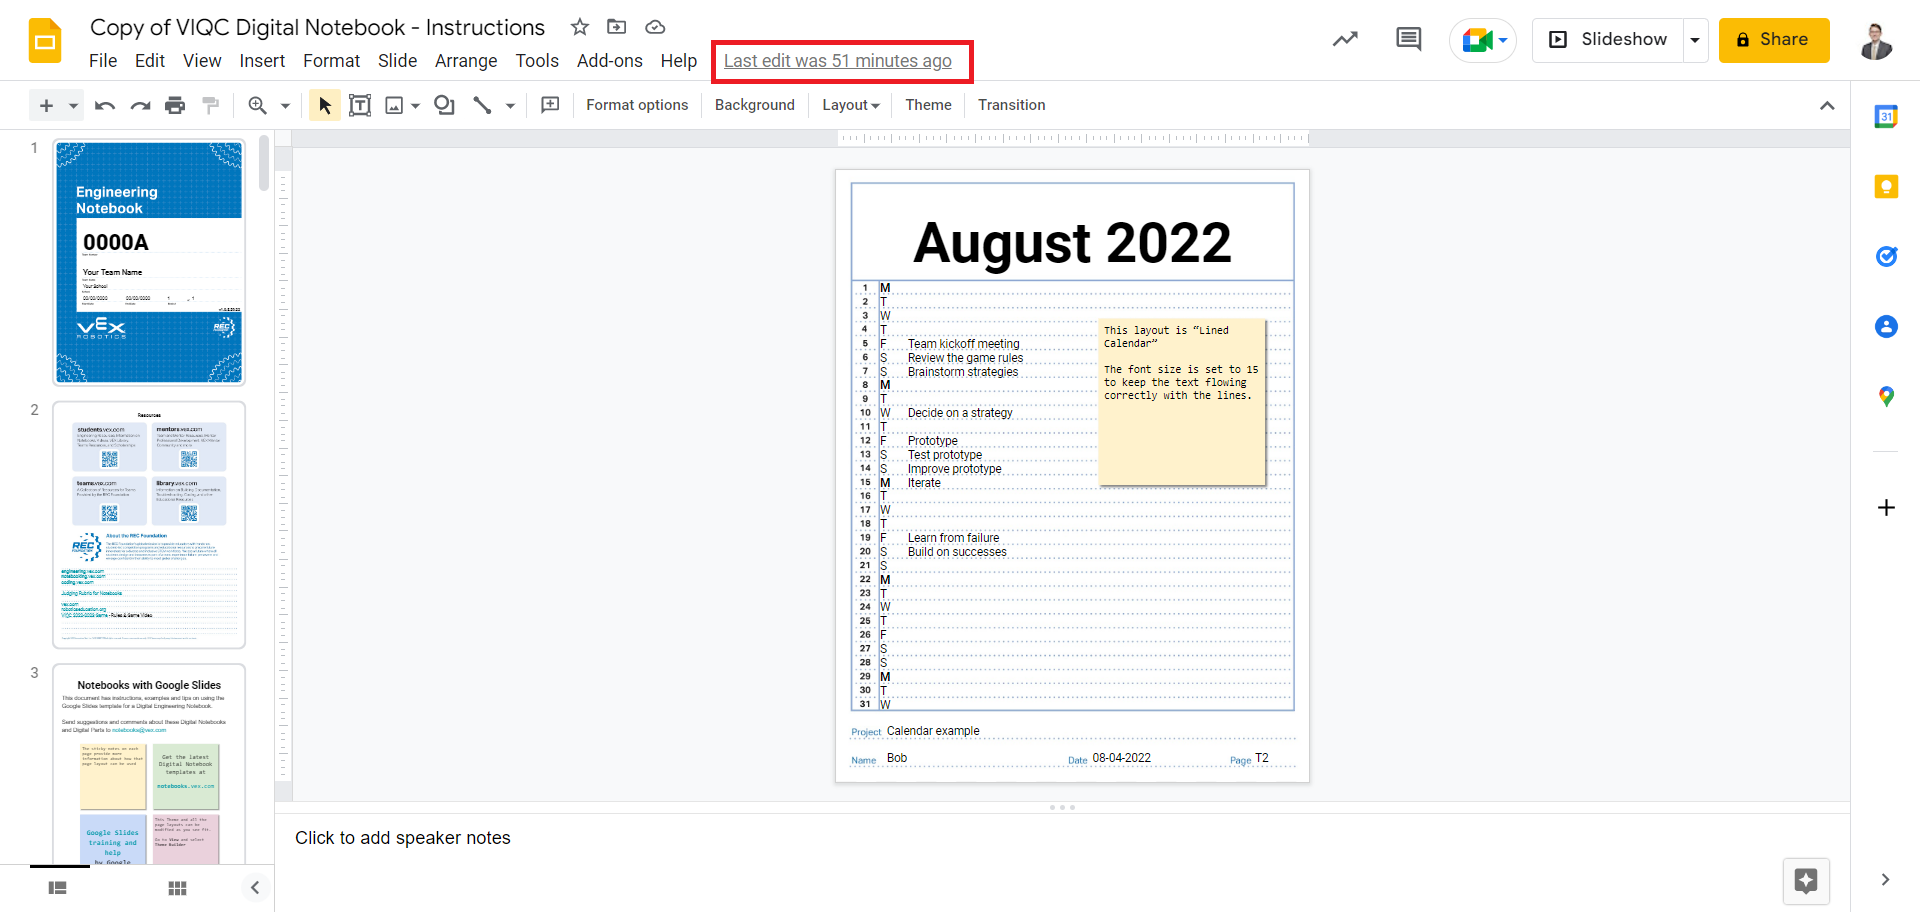Open Google Calendar side panel icon

pyautogui.click(x=1886, y=117)
